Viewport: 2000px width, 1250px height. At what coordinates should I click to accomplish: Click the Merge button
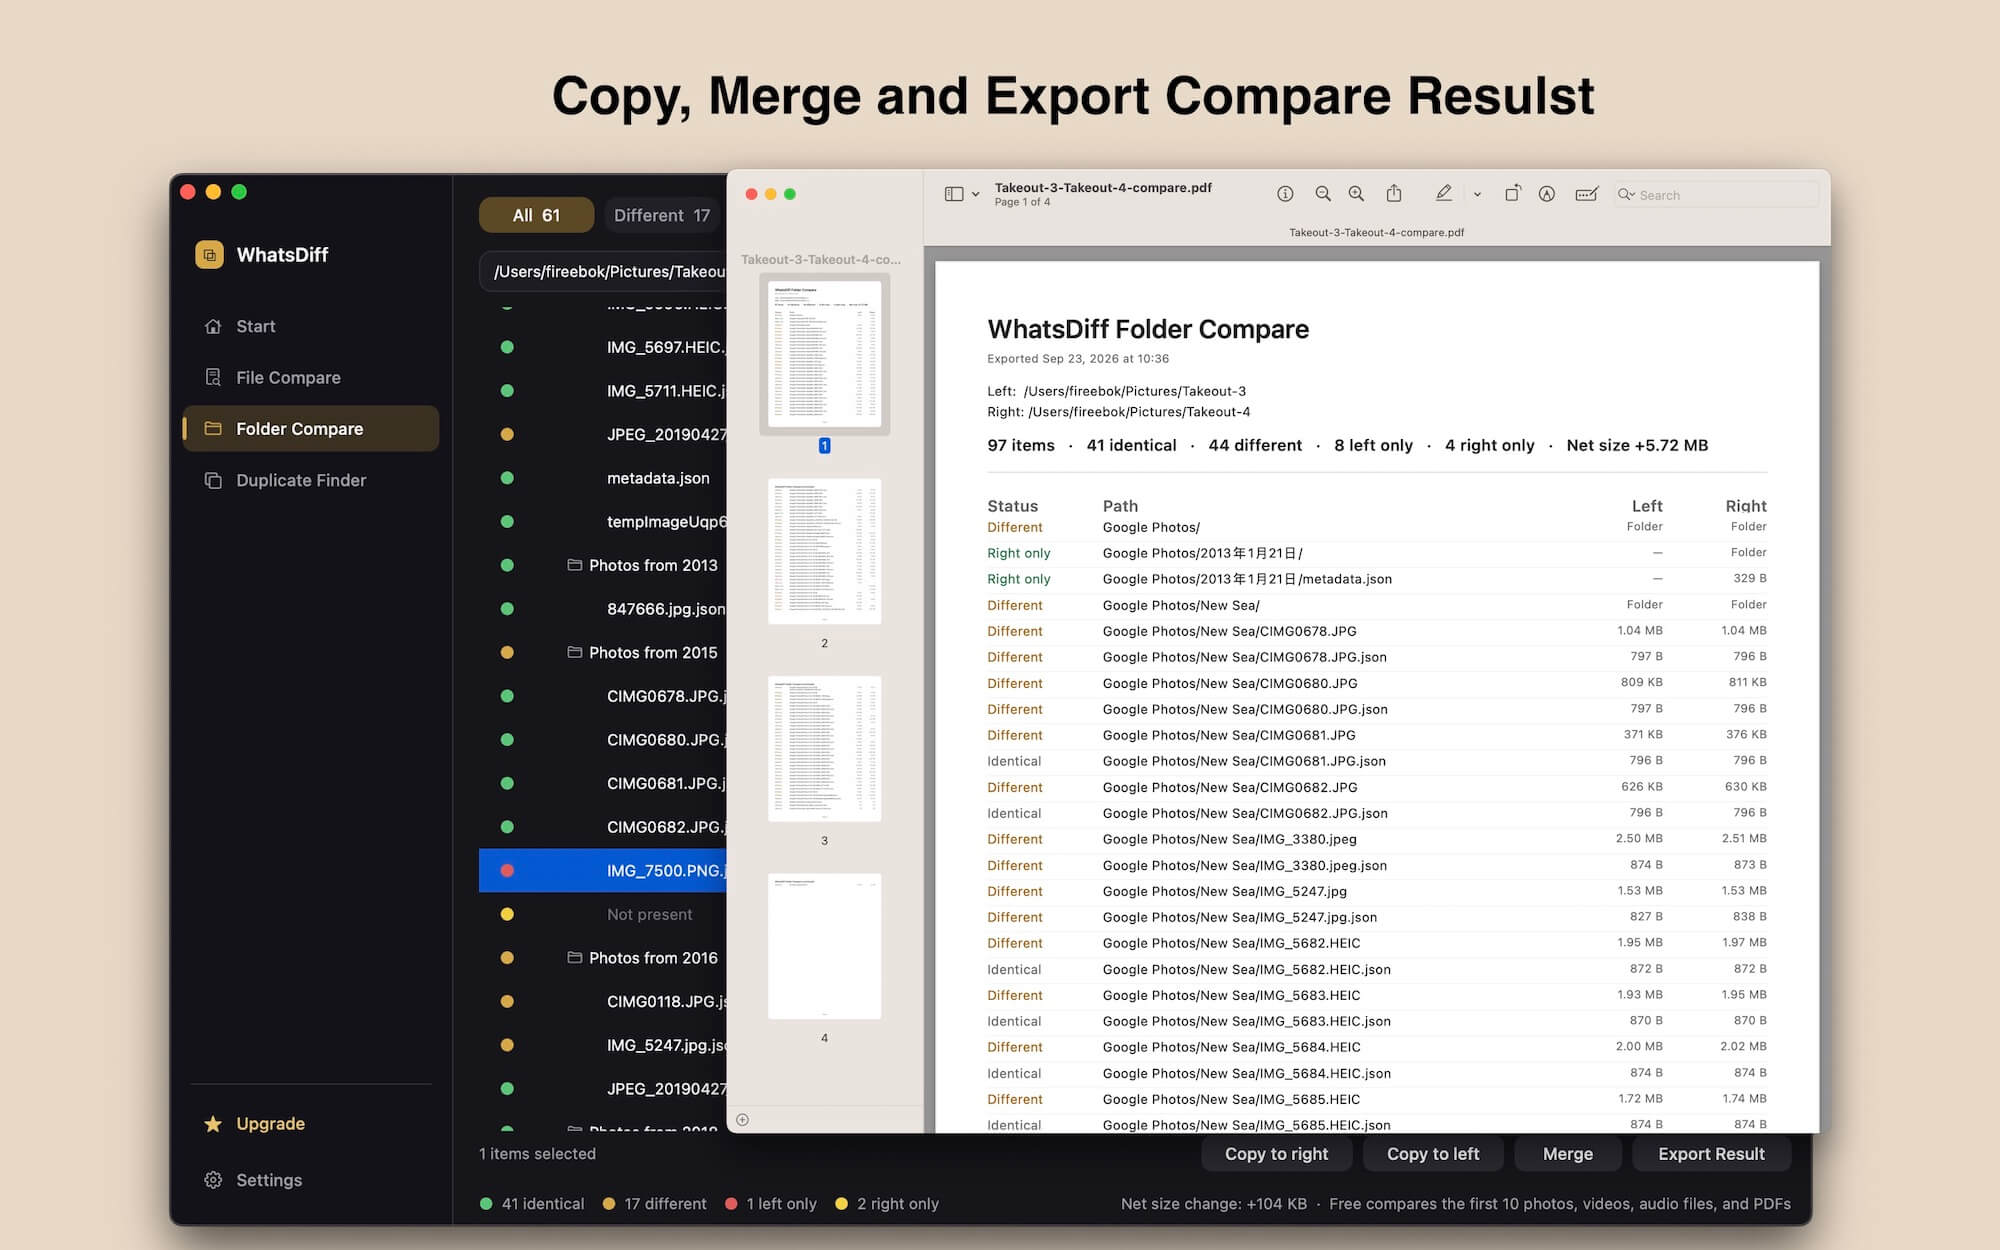point(1568,1154)
